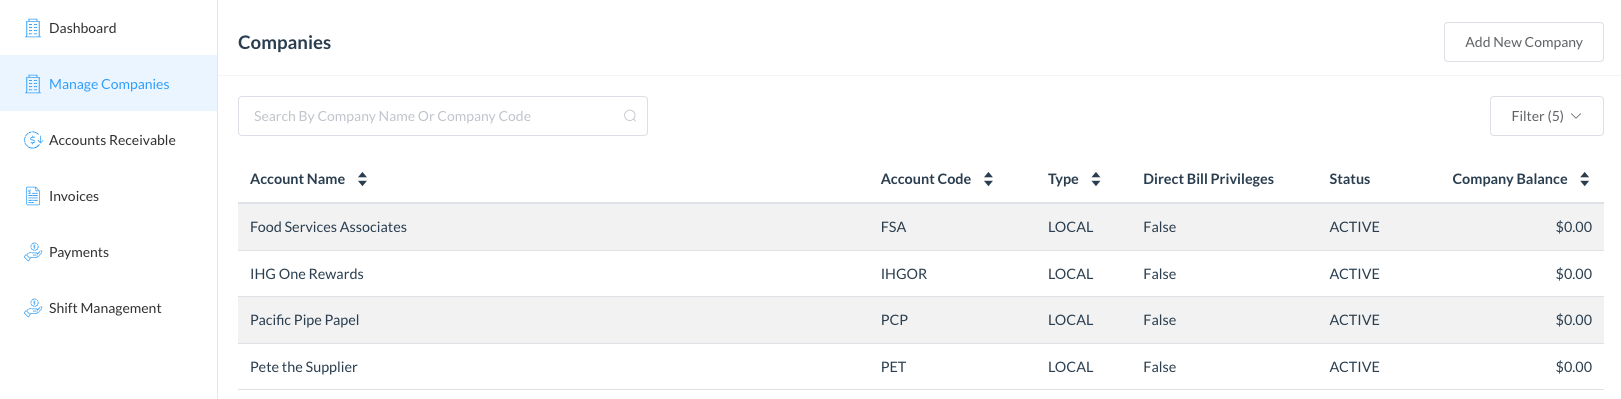
Task: Open Food Services Associates row
Action: [x=920, y=227]
